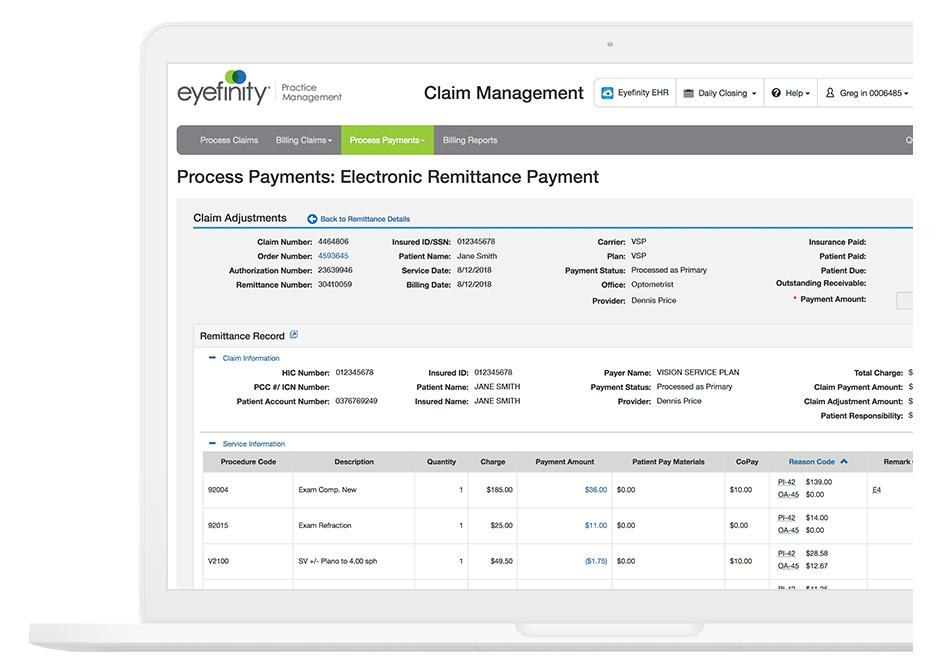Click the $36.00 payment amount link
The height and width of the screenshot is (672, 943).
tap(596, 490)
